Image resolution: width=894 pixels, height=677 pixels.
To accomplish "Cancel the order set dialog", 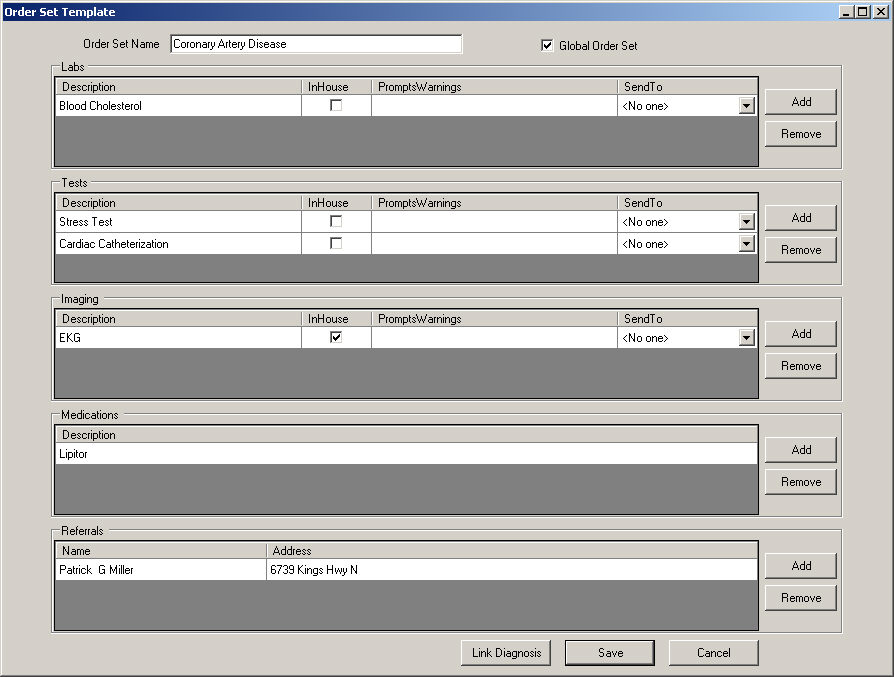I will [x=713, y=653].
